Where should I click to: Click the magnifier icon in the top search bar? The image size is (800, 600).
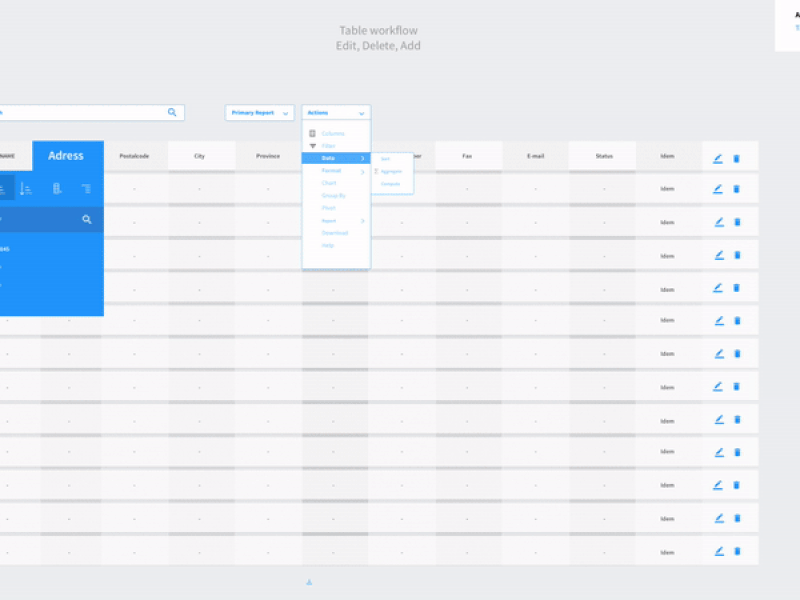tap(171, 112)
